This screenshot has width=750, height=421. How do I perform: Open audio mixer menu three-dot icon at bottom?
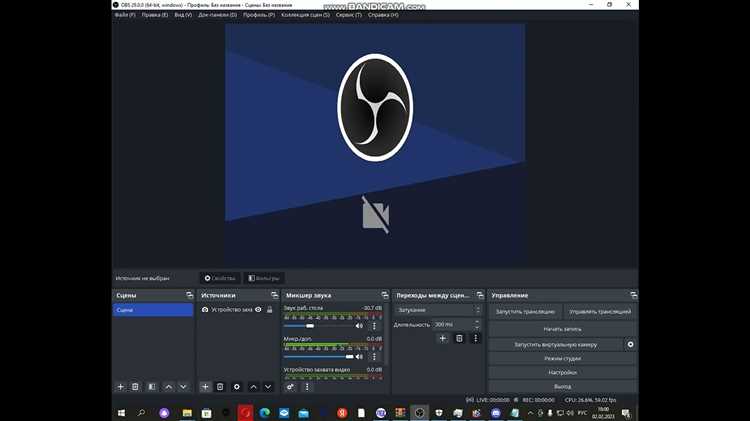click(x=307, y=387)
